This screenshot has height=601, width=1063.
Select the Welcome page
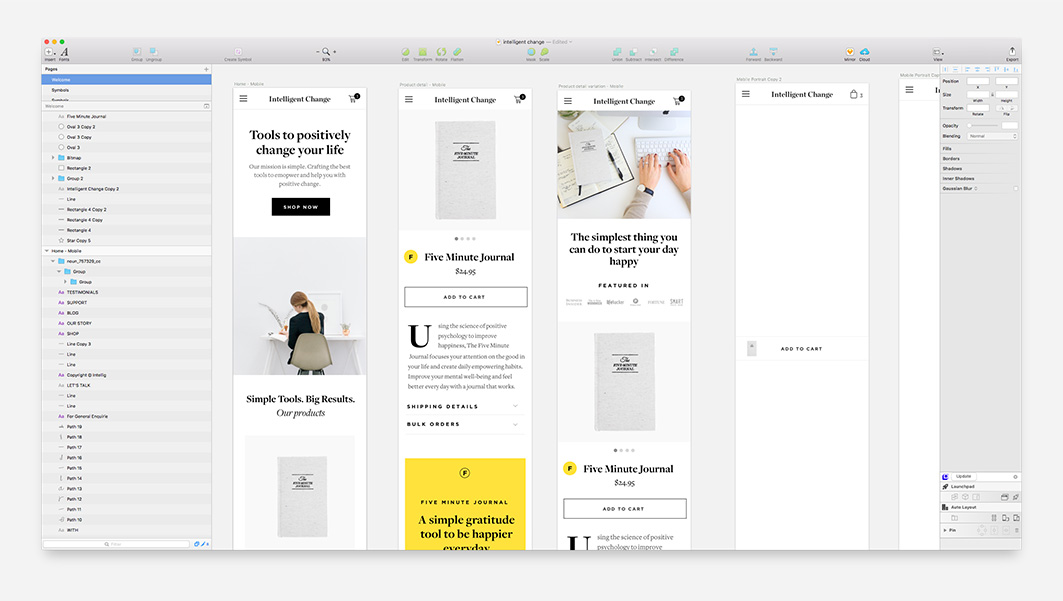127,80
